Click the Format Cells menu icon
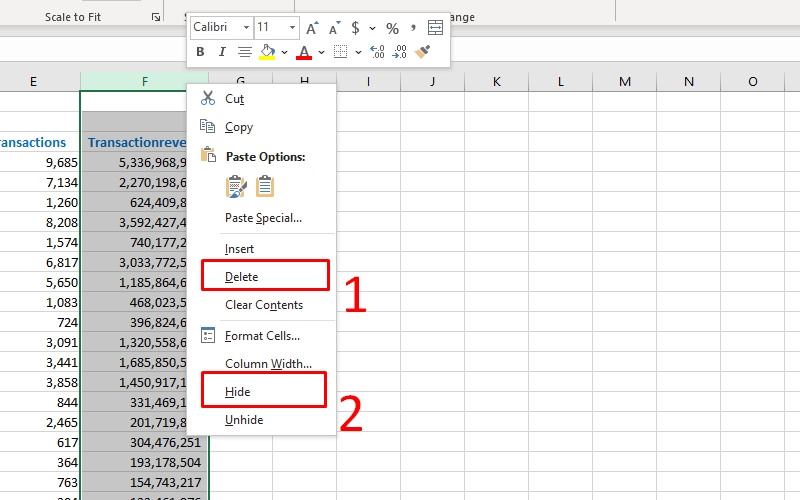 208,335
